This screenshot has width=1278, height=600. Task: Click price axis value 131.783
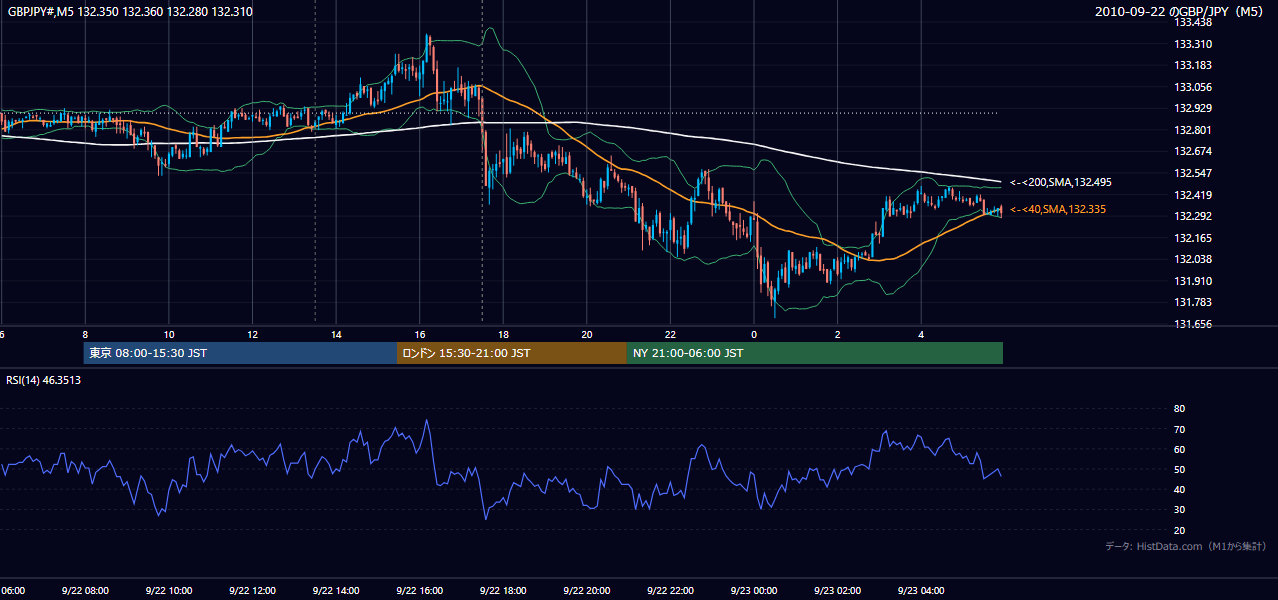click(1194, 302)
